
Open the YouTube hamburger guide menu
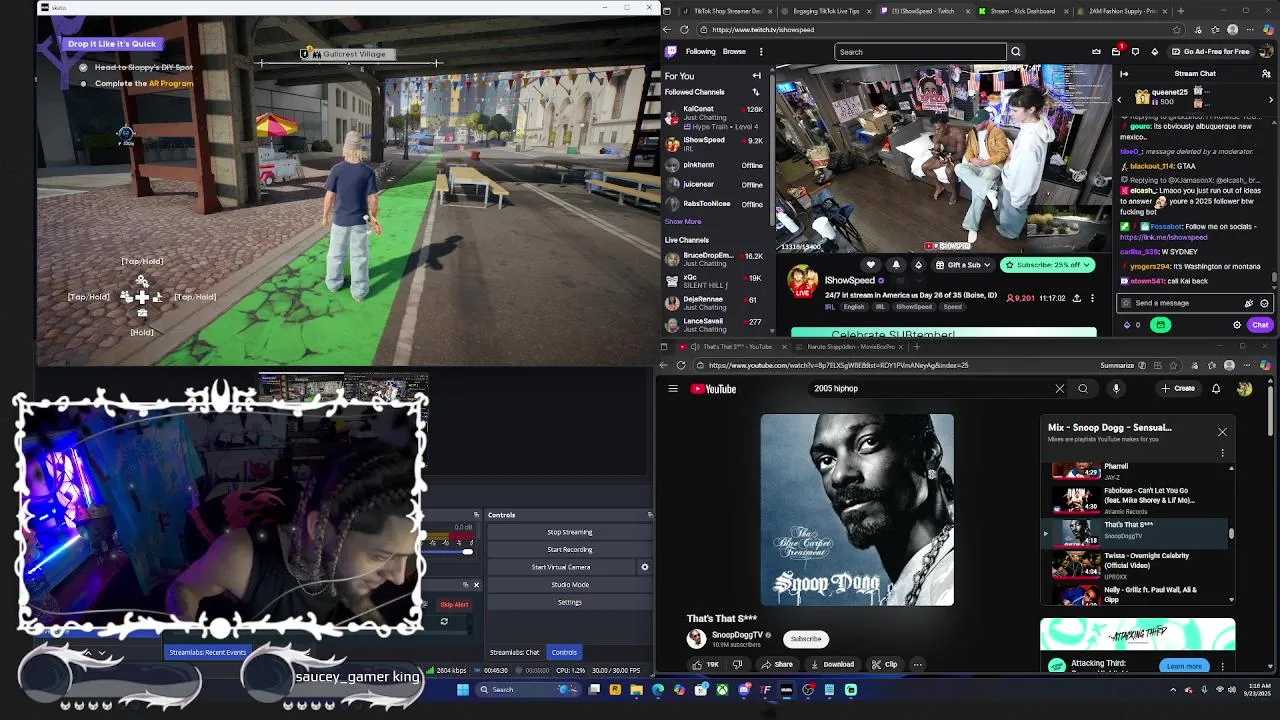click(x=673, y=389)
